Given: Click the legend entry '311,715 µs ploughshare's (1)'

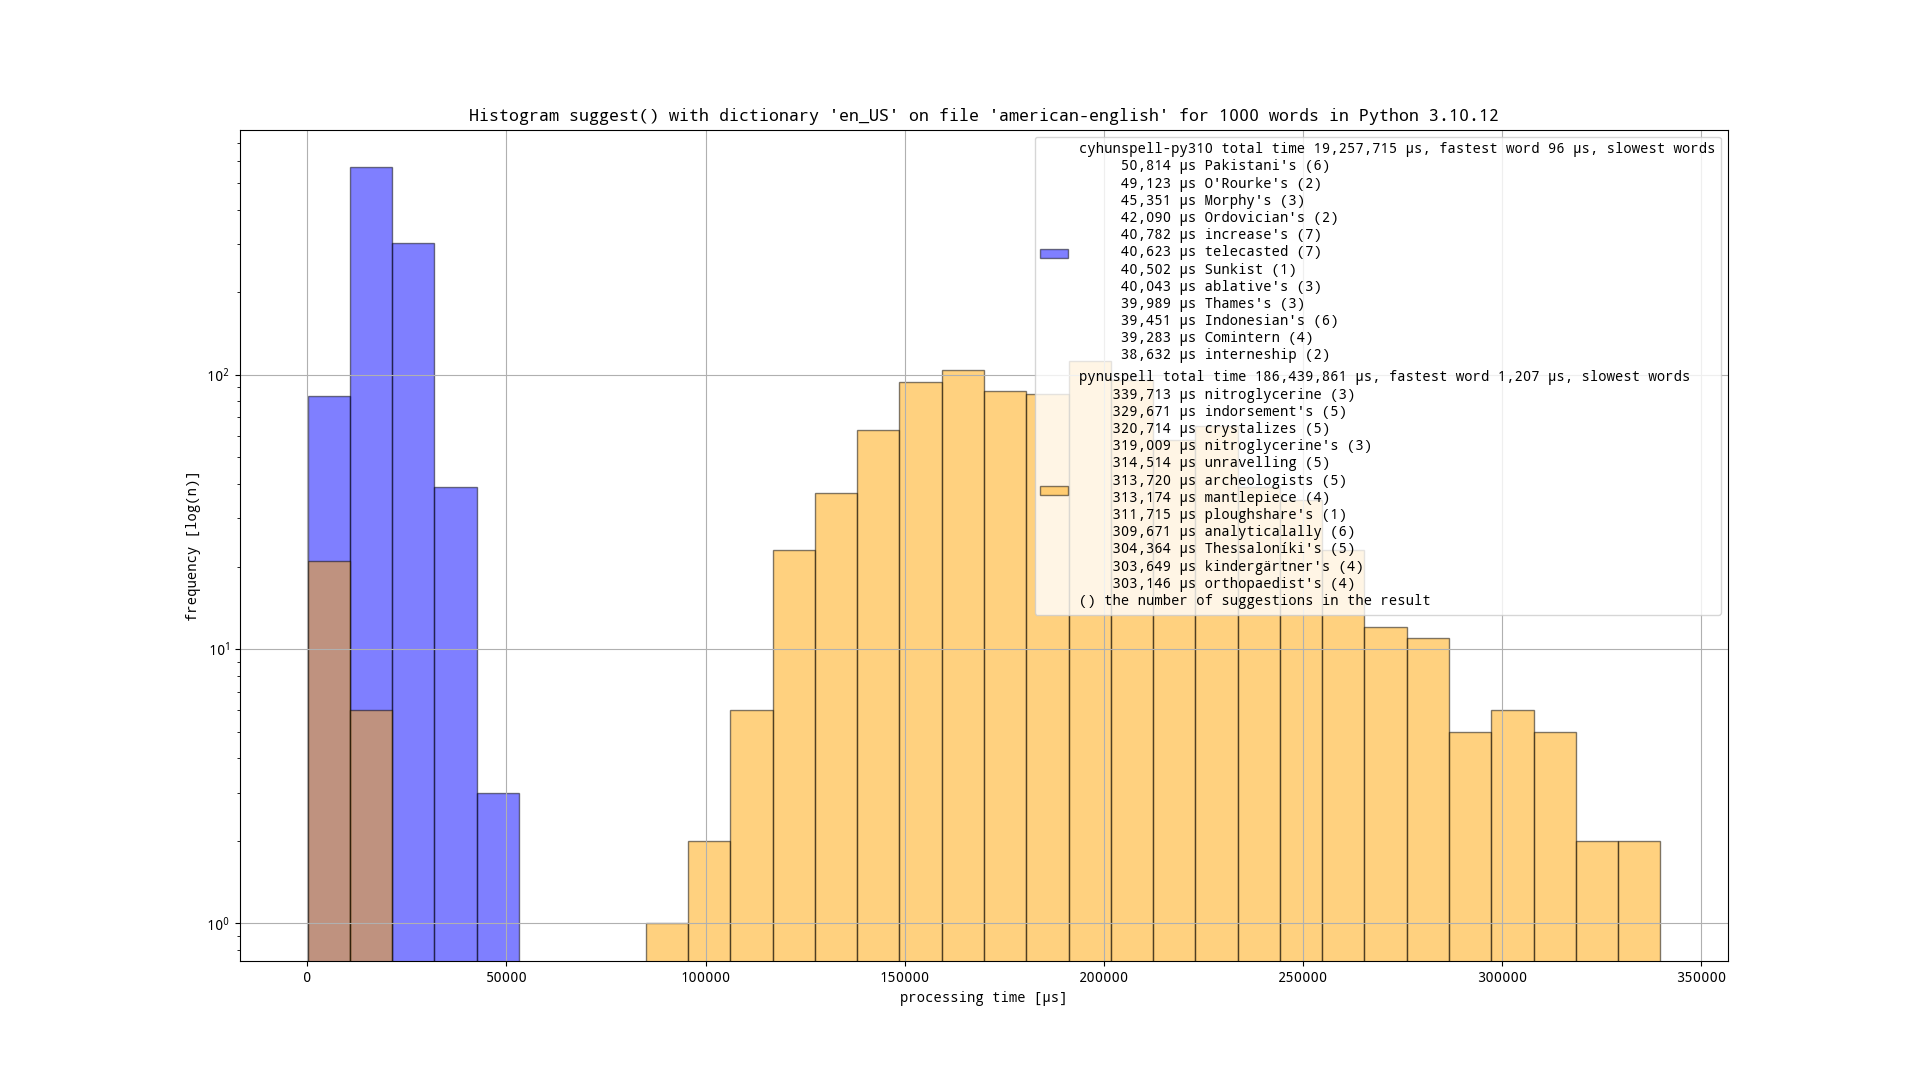Looking at the screenshot, I should tap(1229, 514).
